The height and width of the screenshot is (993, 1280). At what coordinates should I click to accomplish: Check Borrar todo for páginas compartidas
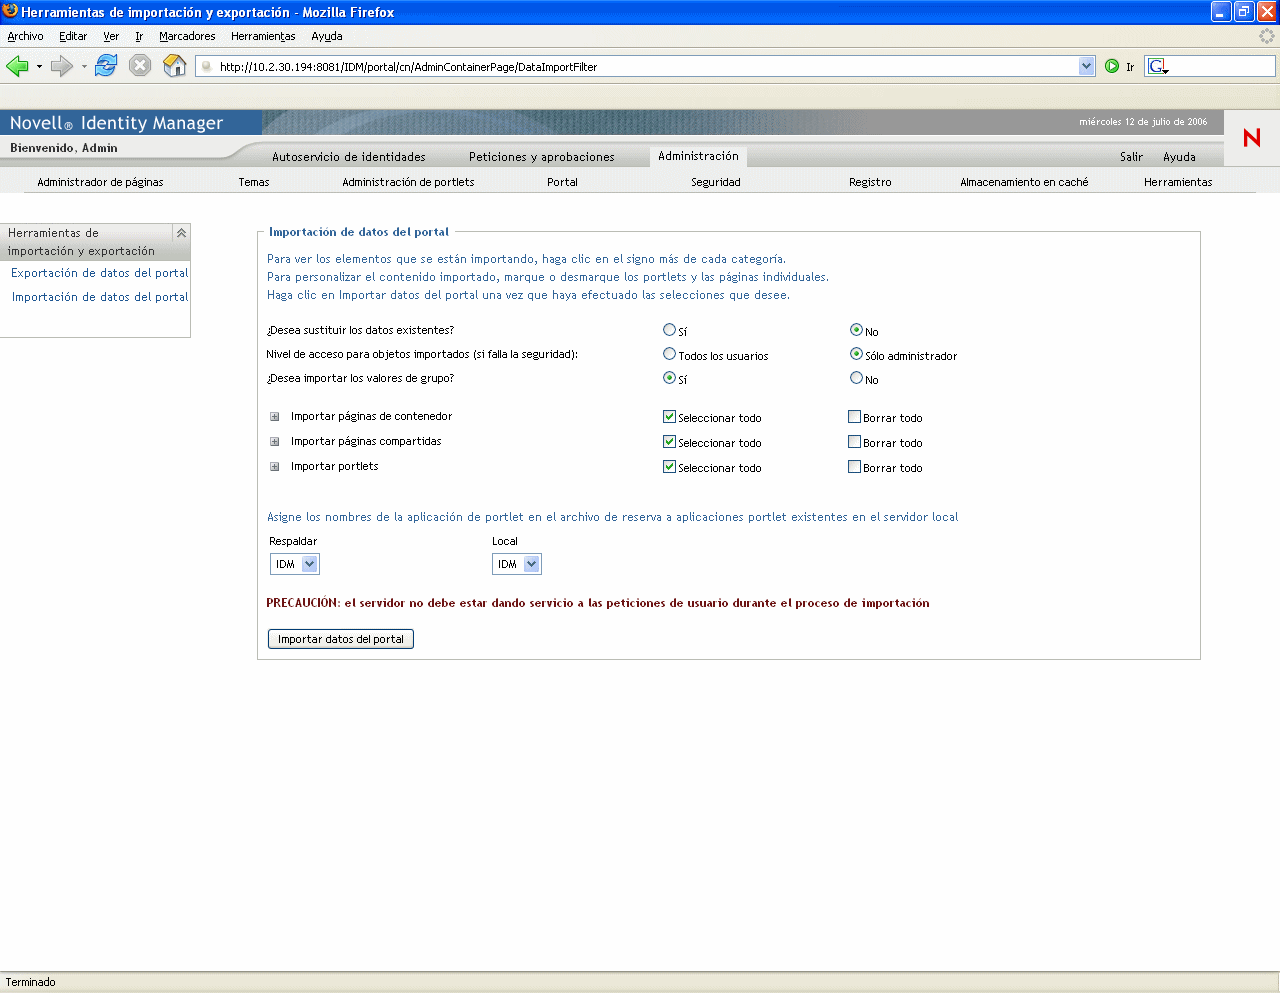pos(854,442)
